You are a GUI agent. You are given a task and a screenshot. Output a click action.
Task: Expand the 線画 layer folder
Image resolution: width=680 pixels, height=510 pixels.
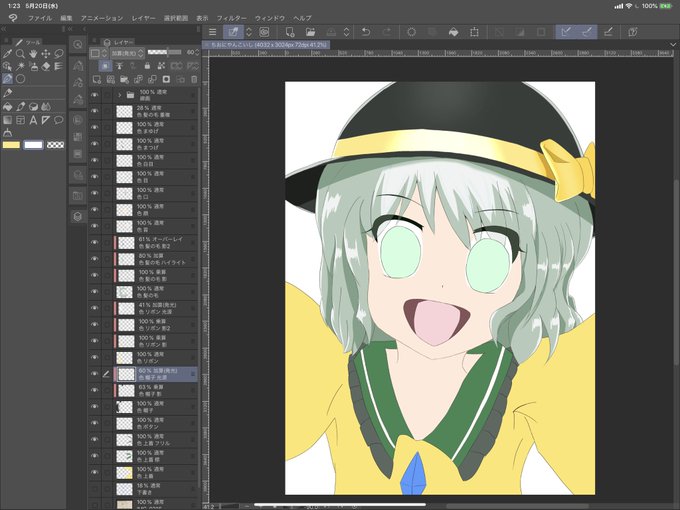click(x=119, y=95)
